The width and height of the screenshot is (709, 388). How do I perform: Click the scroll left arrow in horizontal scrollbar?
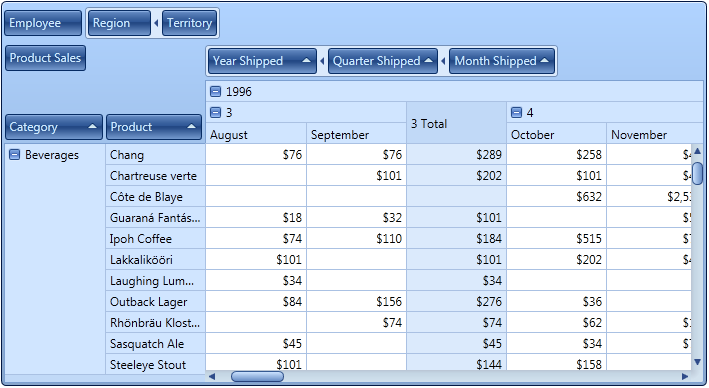pos(212,376)
